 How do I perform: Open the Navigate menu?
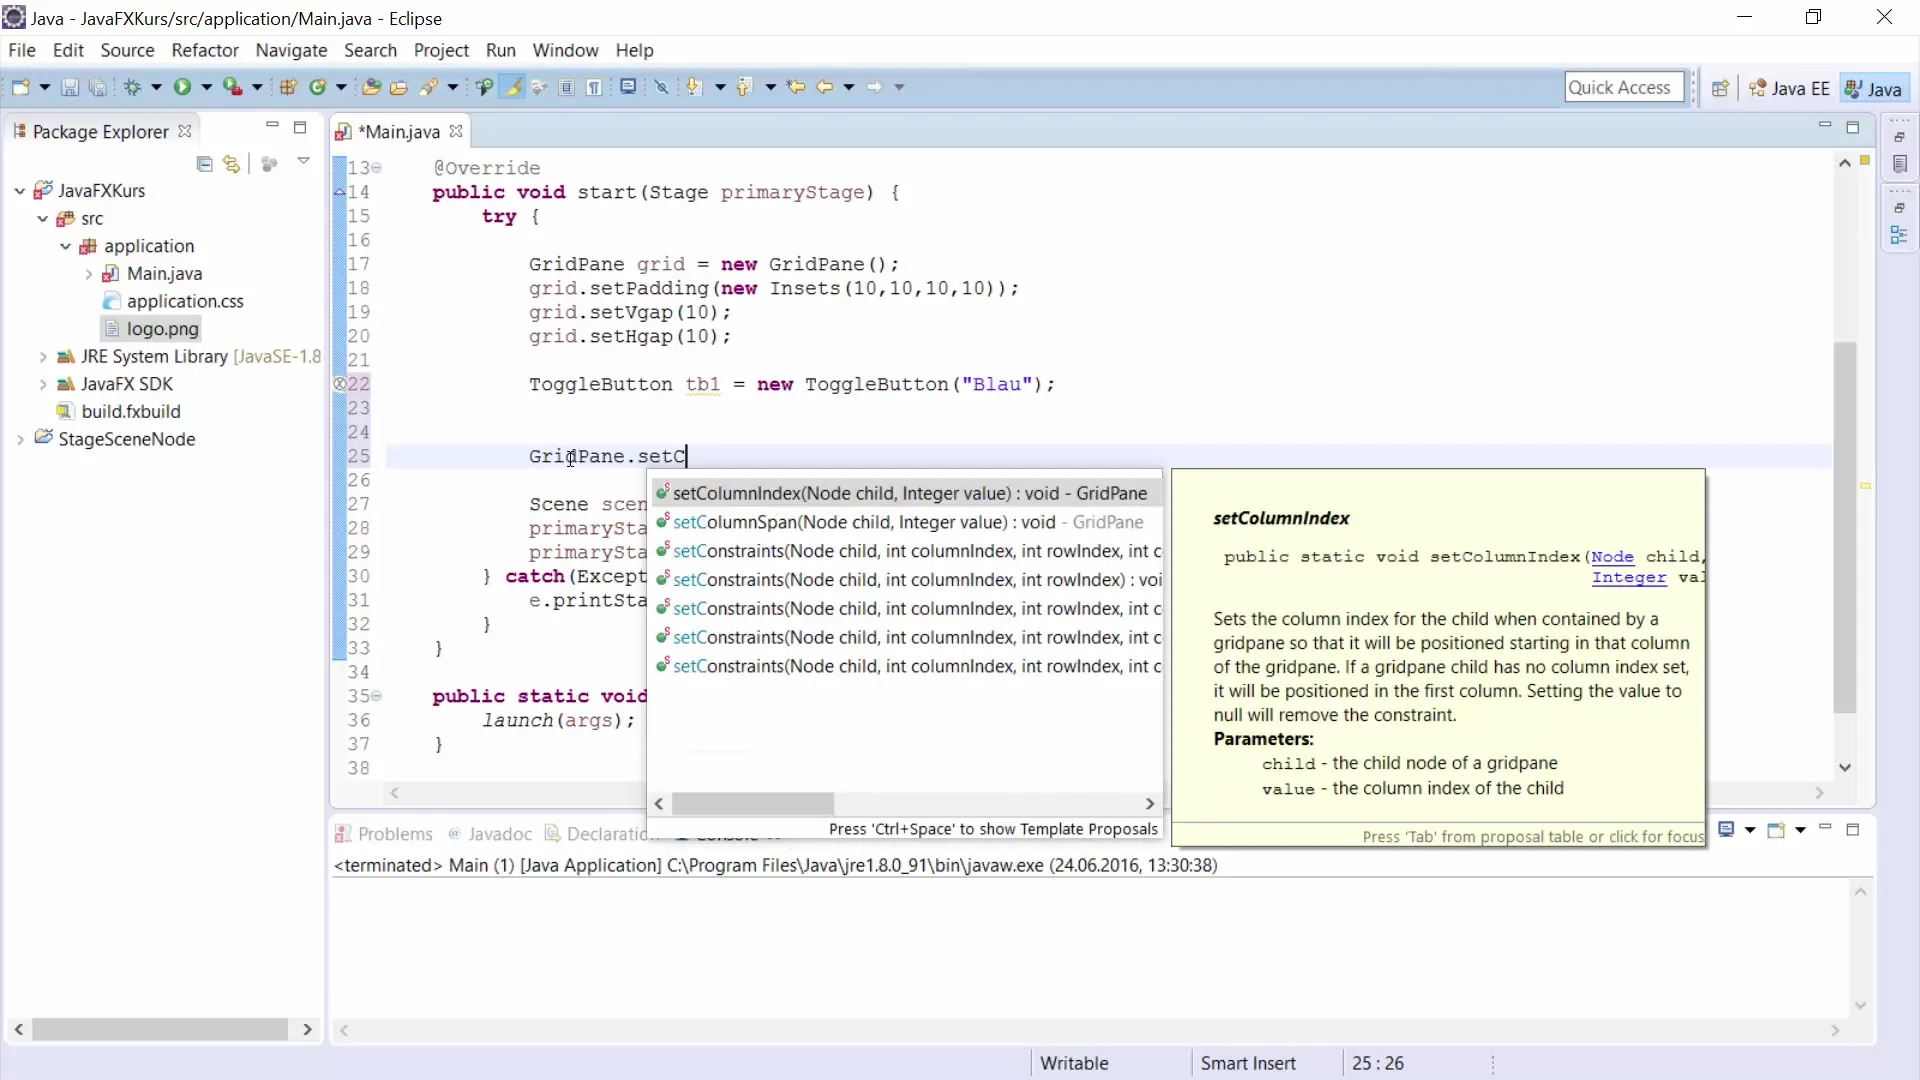pos(291,50)
